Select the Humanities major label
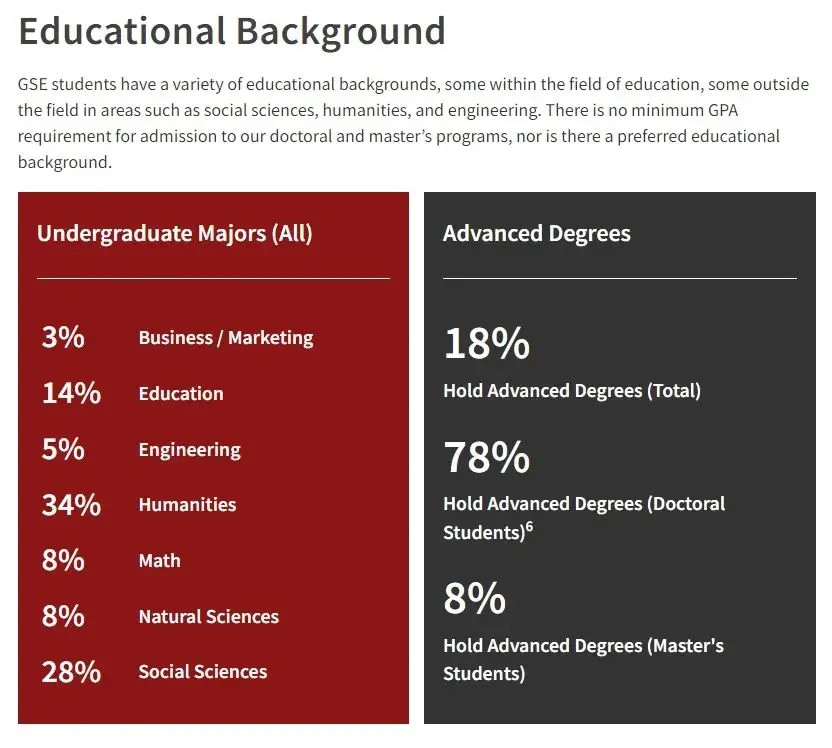The width and height of the screenshot is (832, 748). pos(187,505)
